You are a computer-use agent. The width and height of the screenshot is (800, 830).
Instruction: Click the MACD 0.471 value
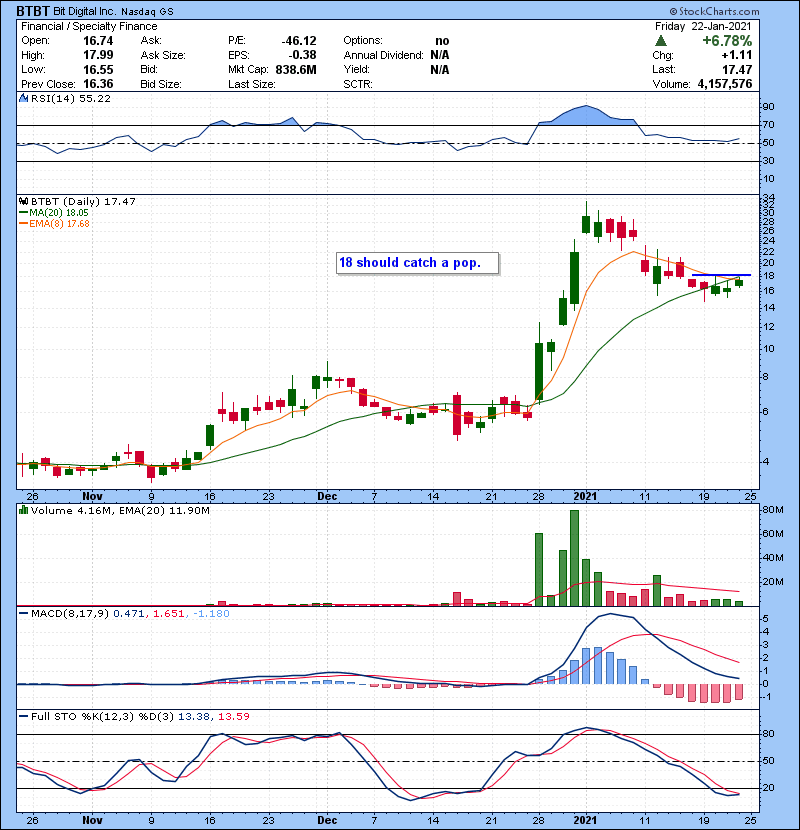coord(129,614)
